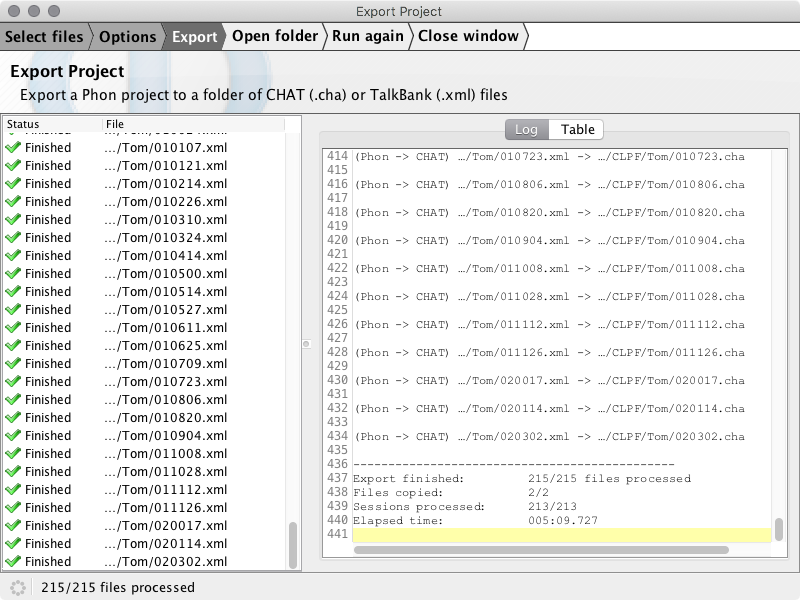Select the Tom/010723.xml row
The width and height of the screenshot is (800, 600).
click(x=144, y=382)
